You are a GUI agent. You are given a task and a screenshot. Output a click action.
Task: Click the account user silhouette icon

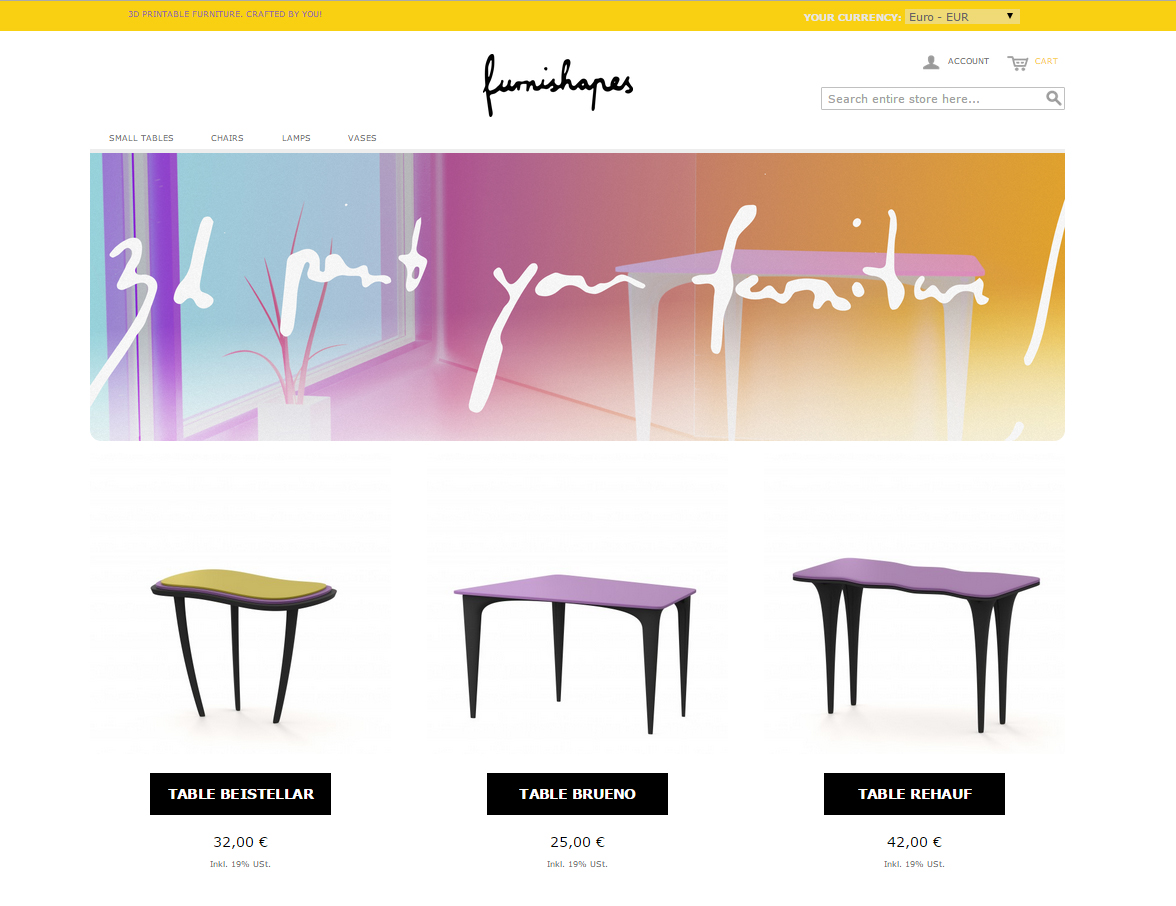click(x=931, y=62)
